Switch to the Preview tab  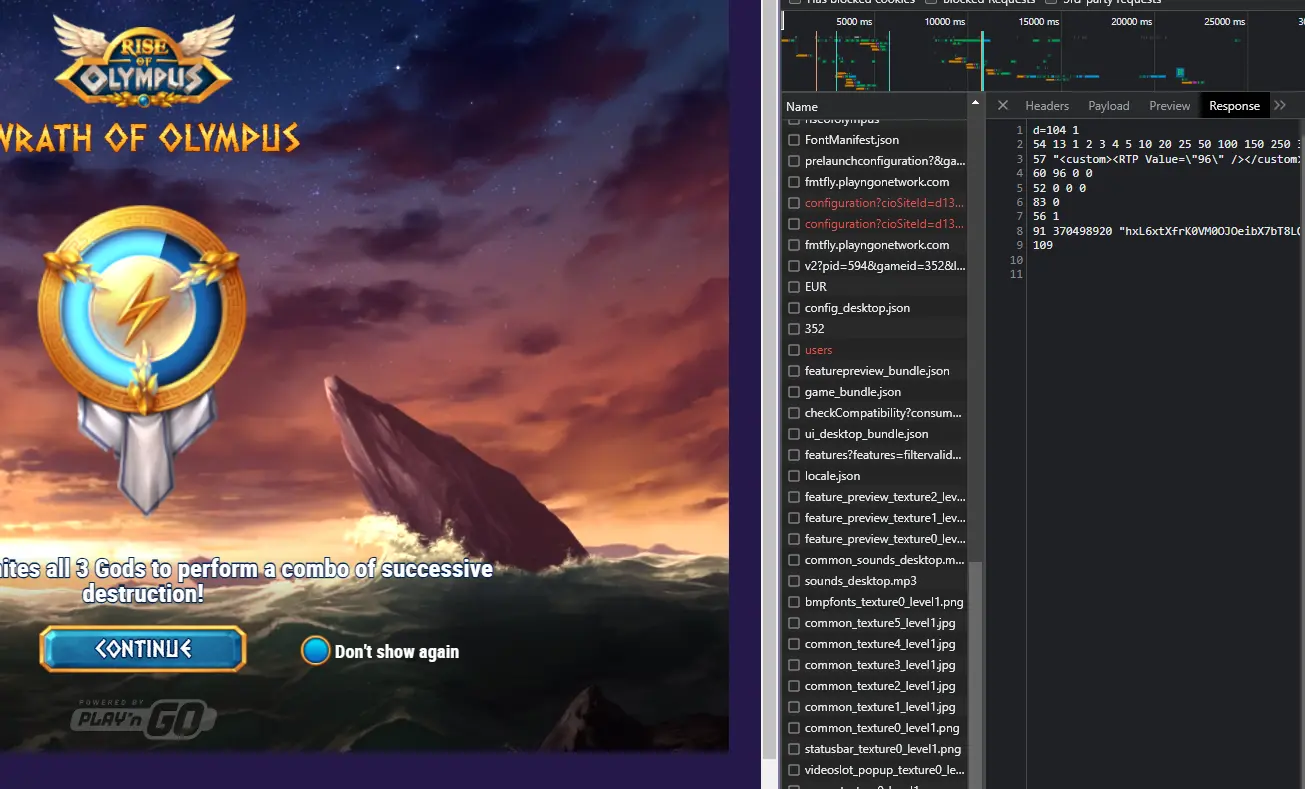coord(1170,106)
